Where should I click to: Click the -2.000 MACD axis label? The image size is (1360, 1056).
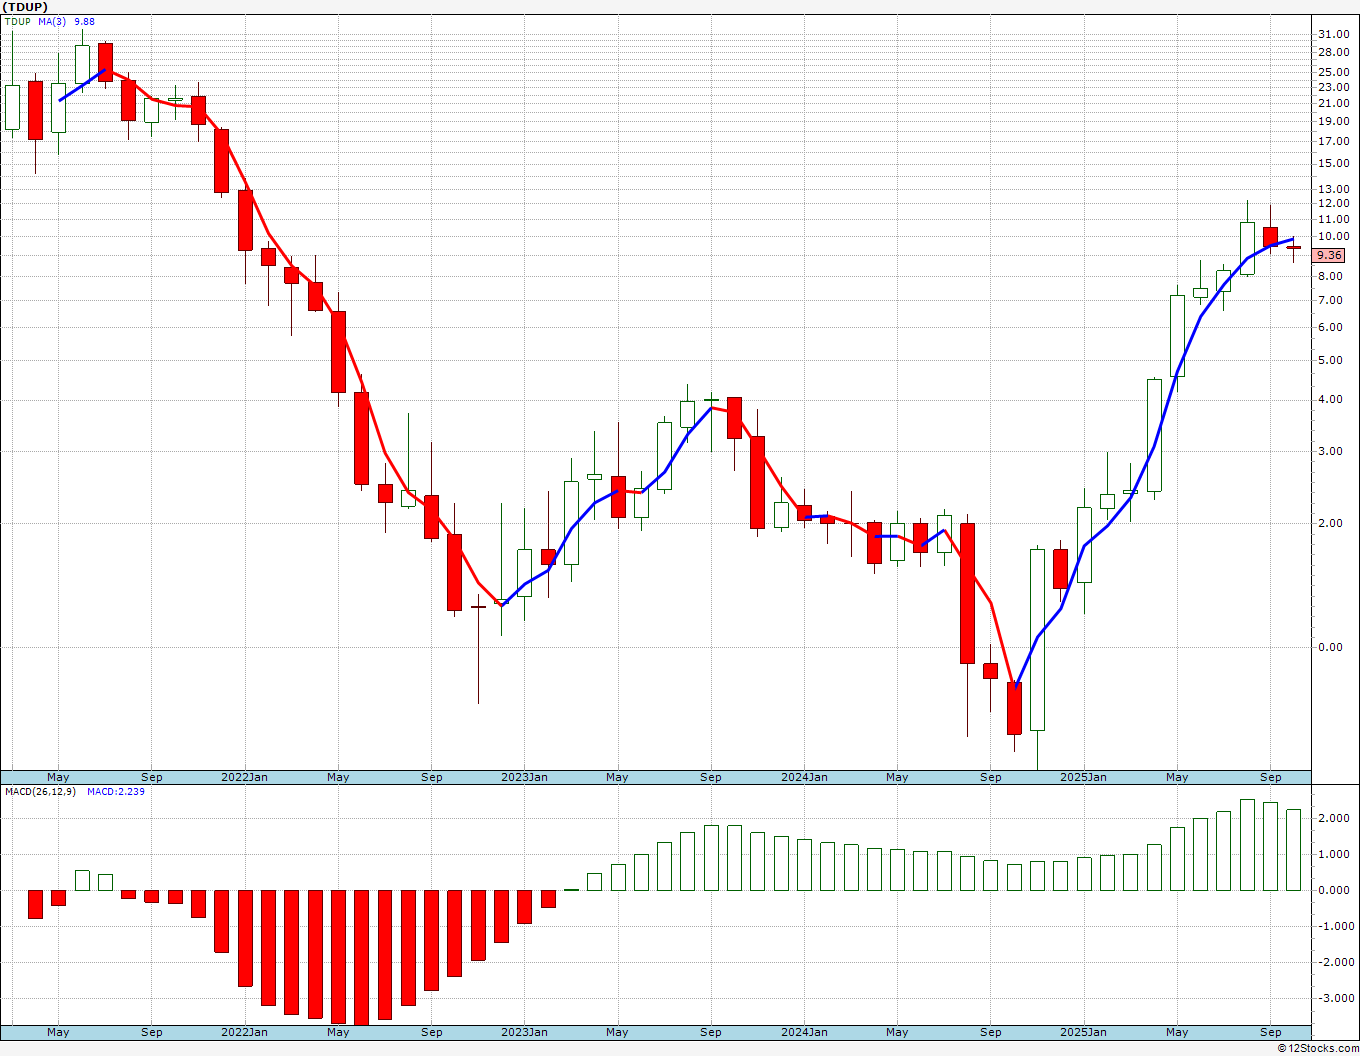pyautogui.click(x=1334, y=962)
